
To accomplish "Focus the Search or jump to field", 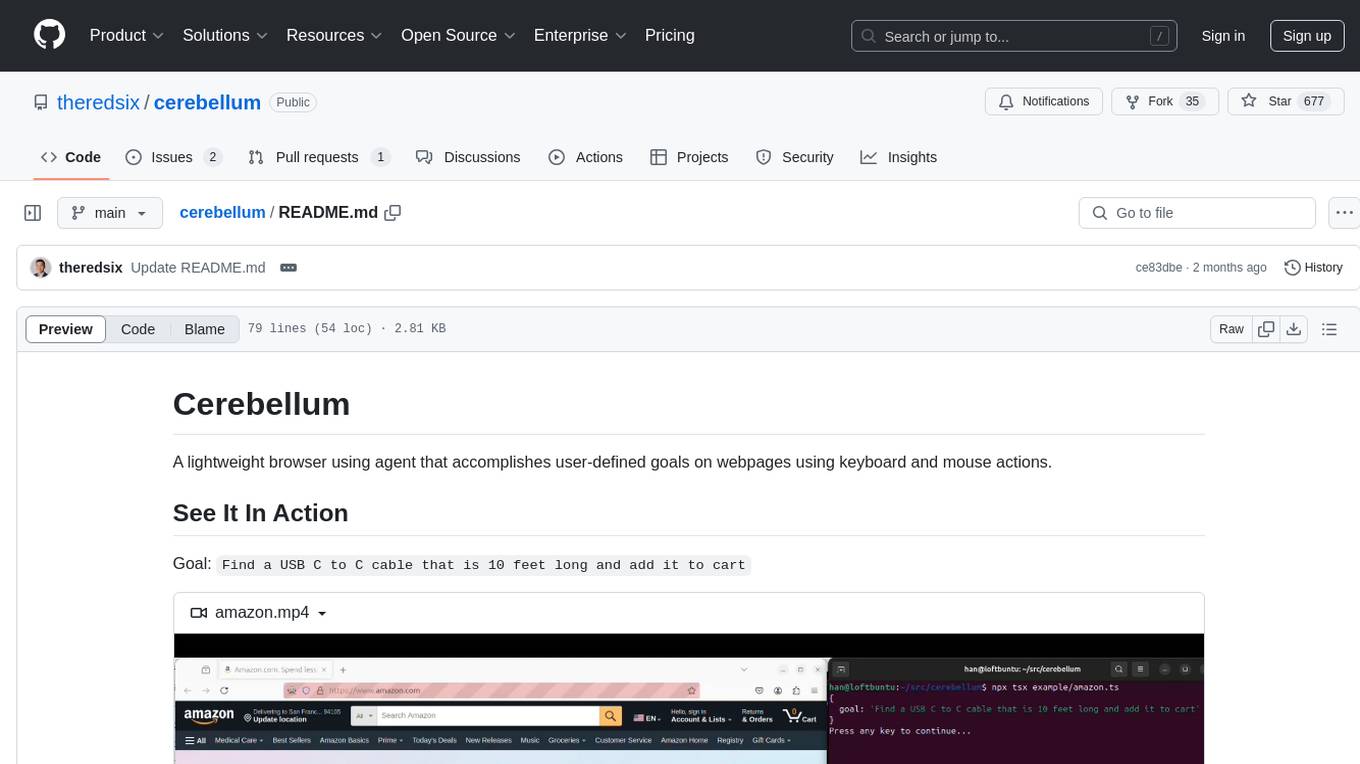I will pos(1014,36).
